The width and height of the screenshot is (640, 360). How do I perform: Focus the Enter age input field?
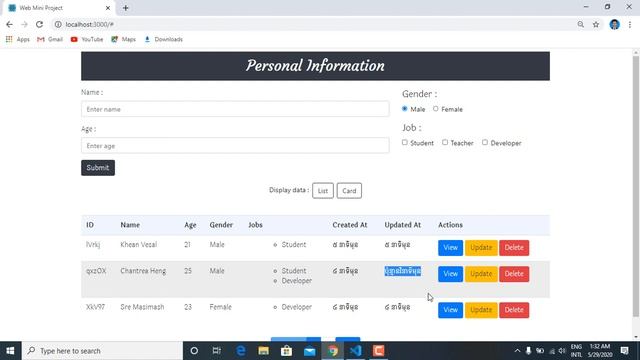click(x=235, y=146)
